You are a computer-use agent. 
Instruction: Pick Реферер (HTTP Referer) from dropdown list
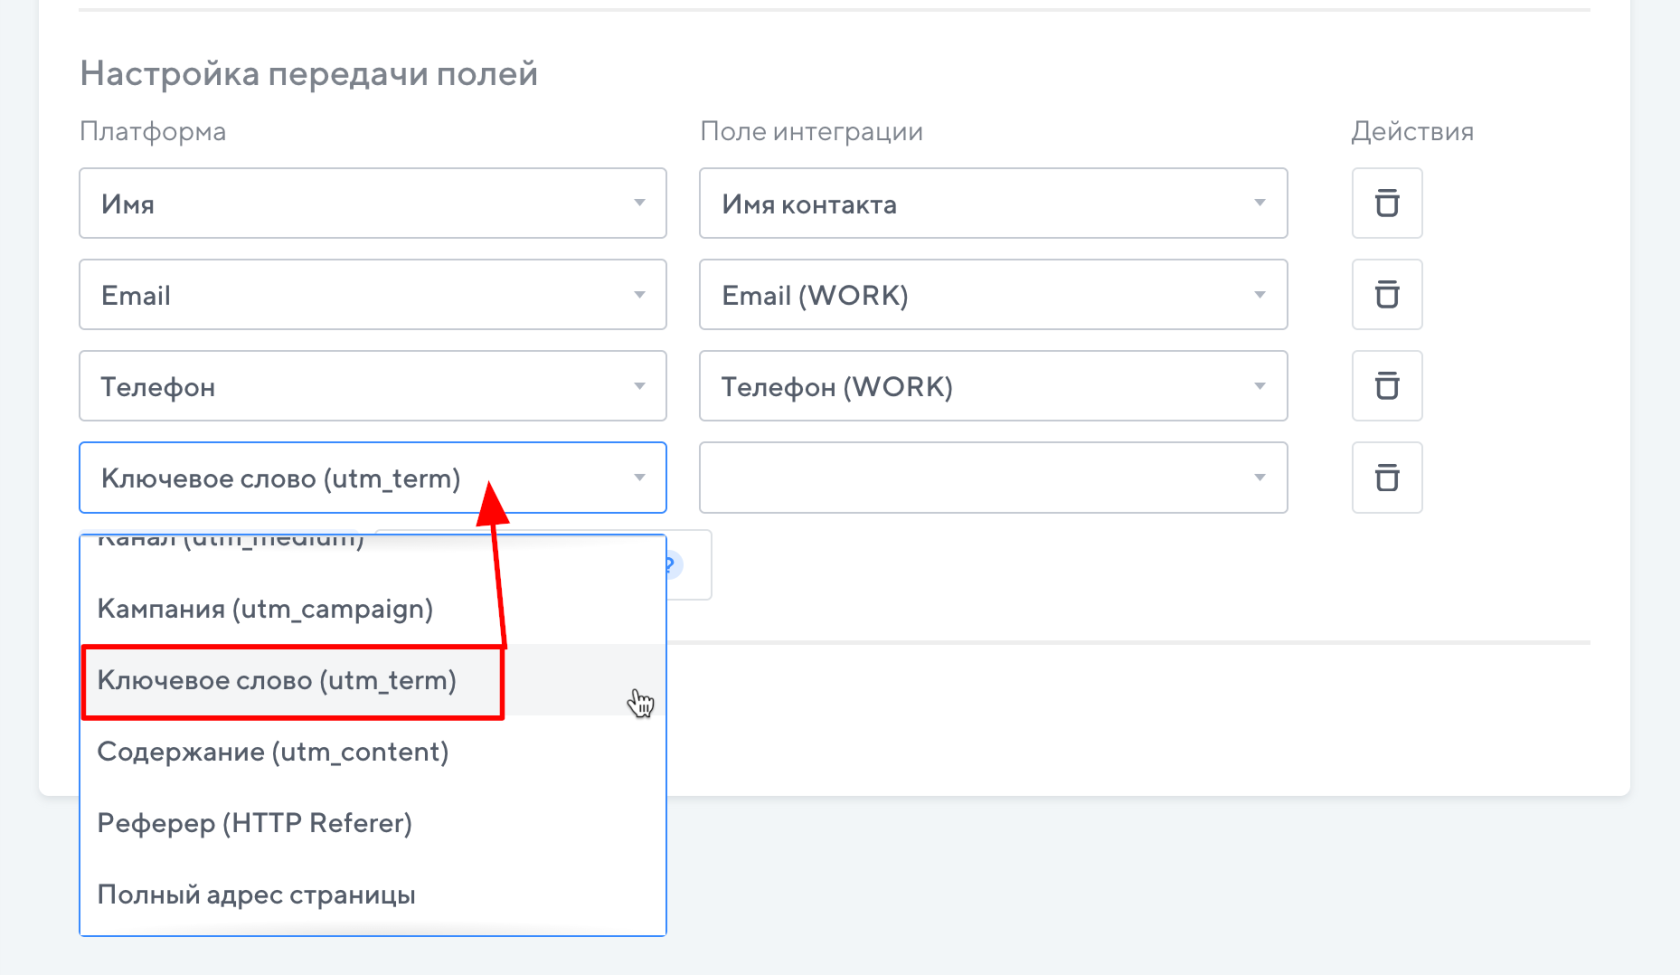[x=255, y=823]
